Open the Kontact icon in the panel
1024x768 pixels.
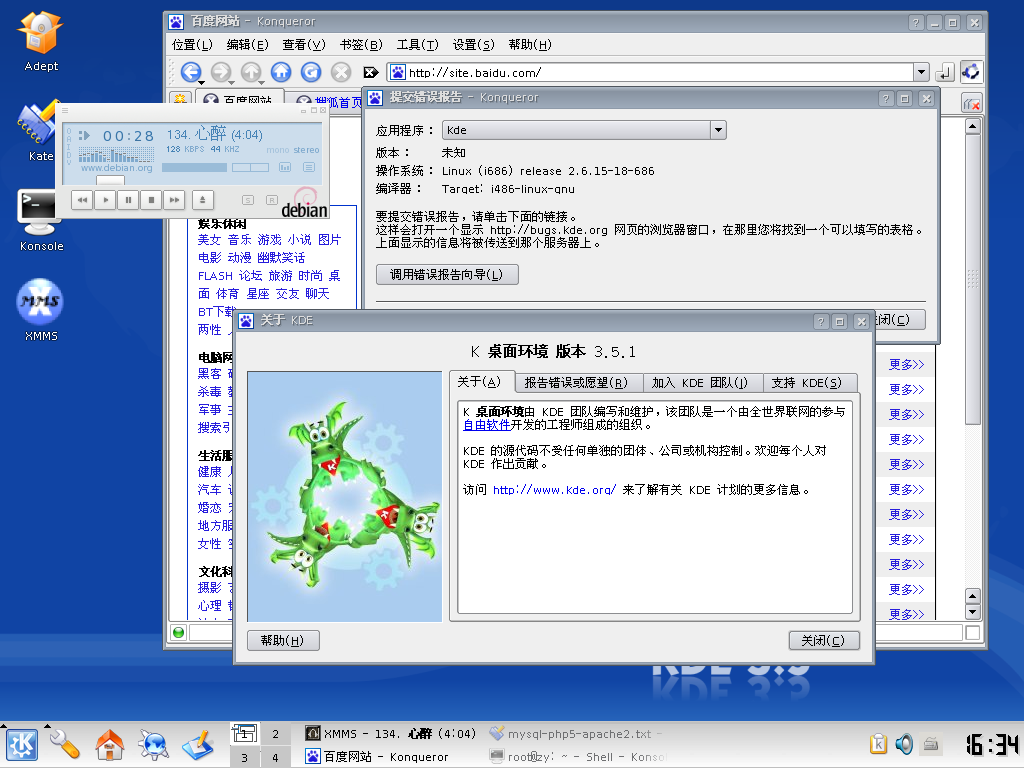[x=198, y=744]
